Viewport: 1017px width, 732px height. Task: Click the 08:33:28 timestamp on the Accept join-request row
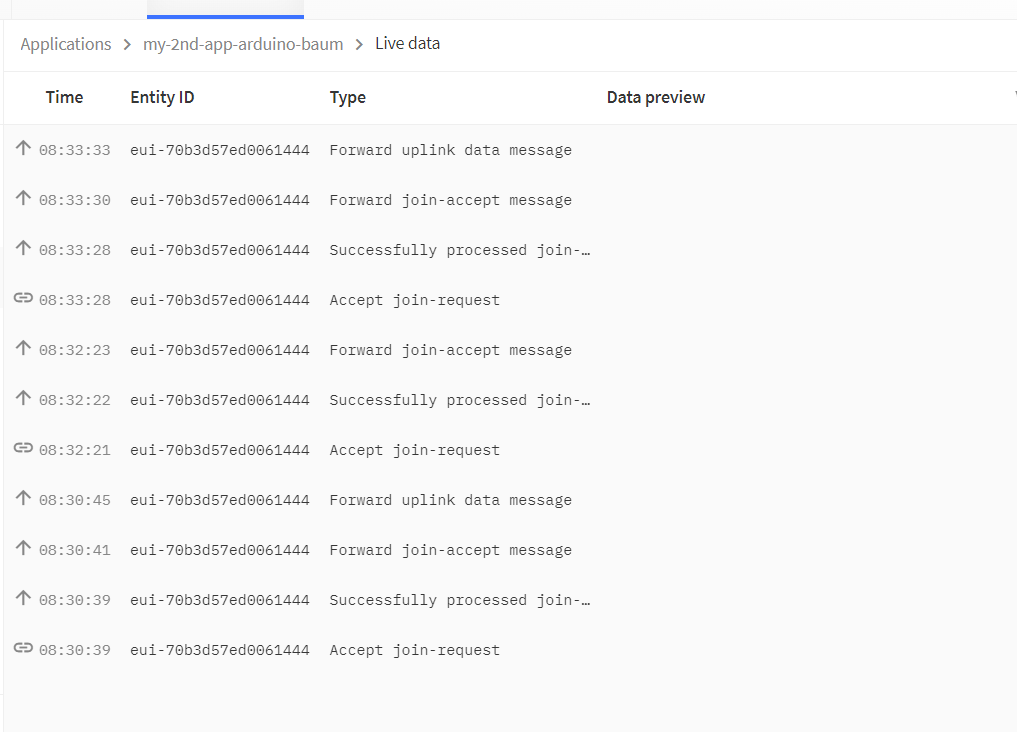tap(75, 300)
